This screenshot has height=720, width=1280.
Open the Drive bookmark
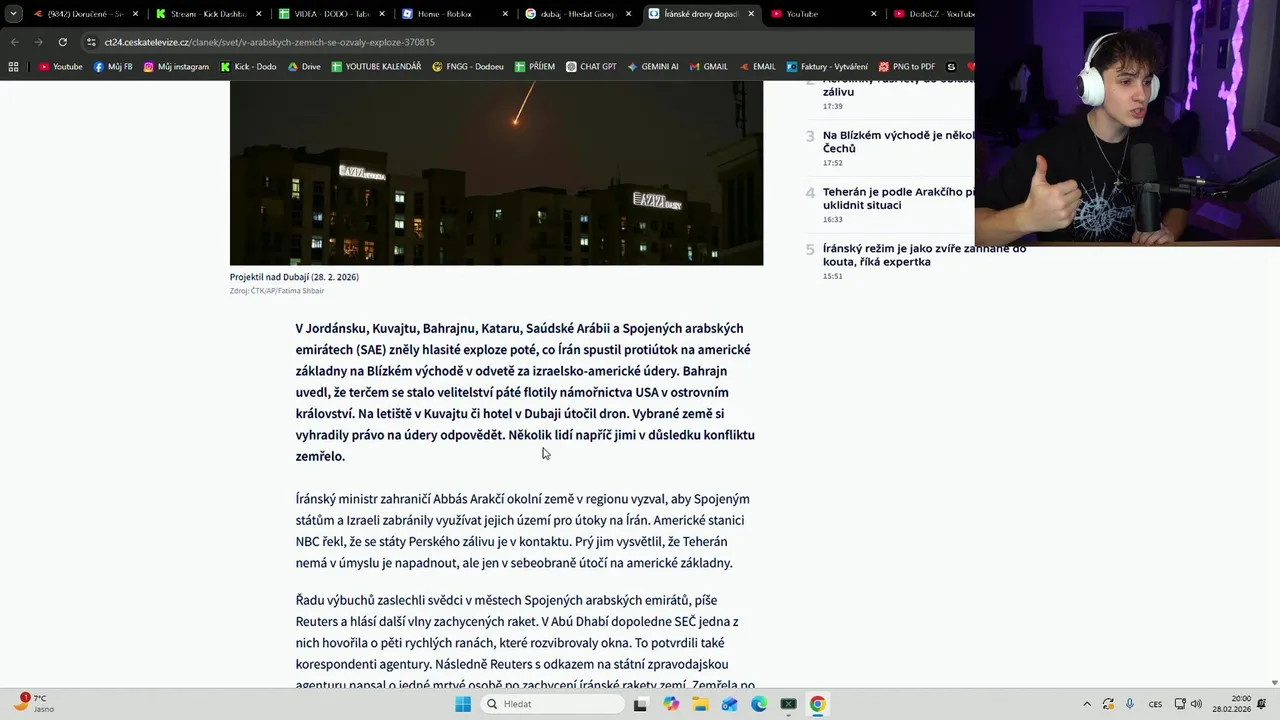point(304,67)
